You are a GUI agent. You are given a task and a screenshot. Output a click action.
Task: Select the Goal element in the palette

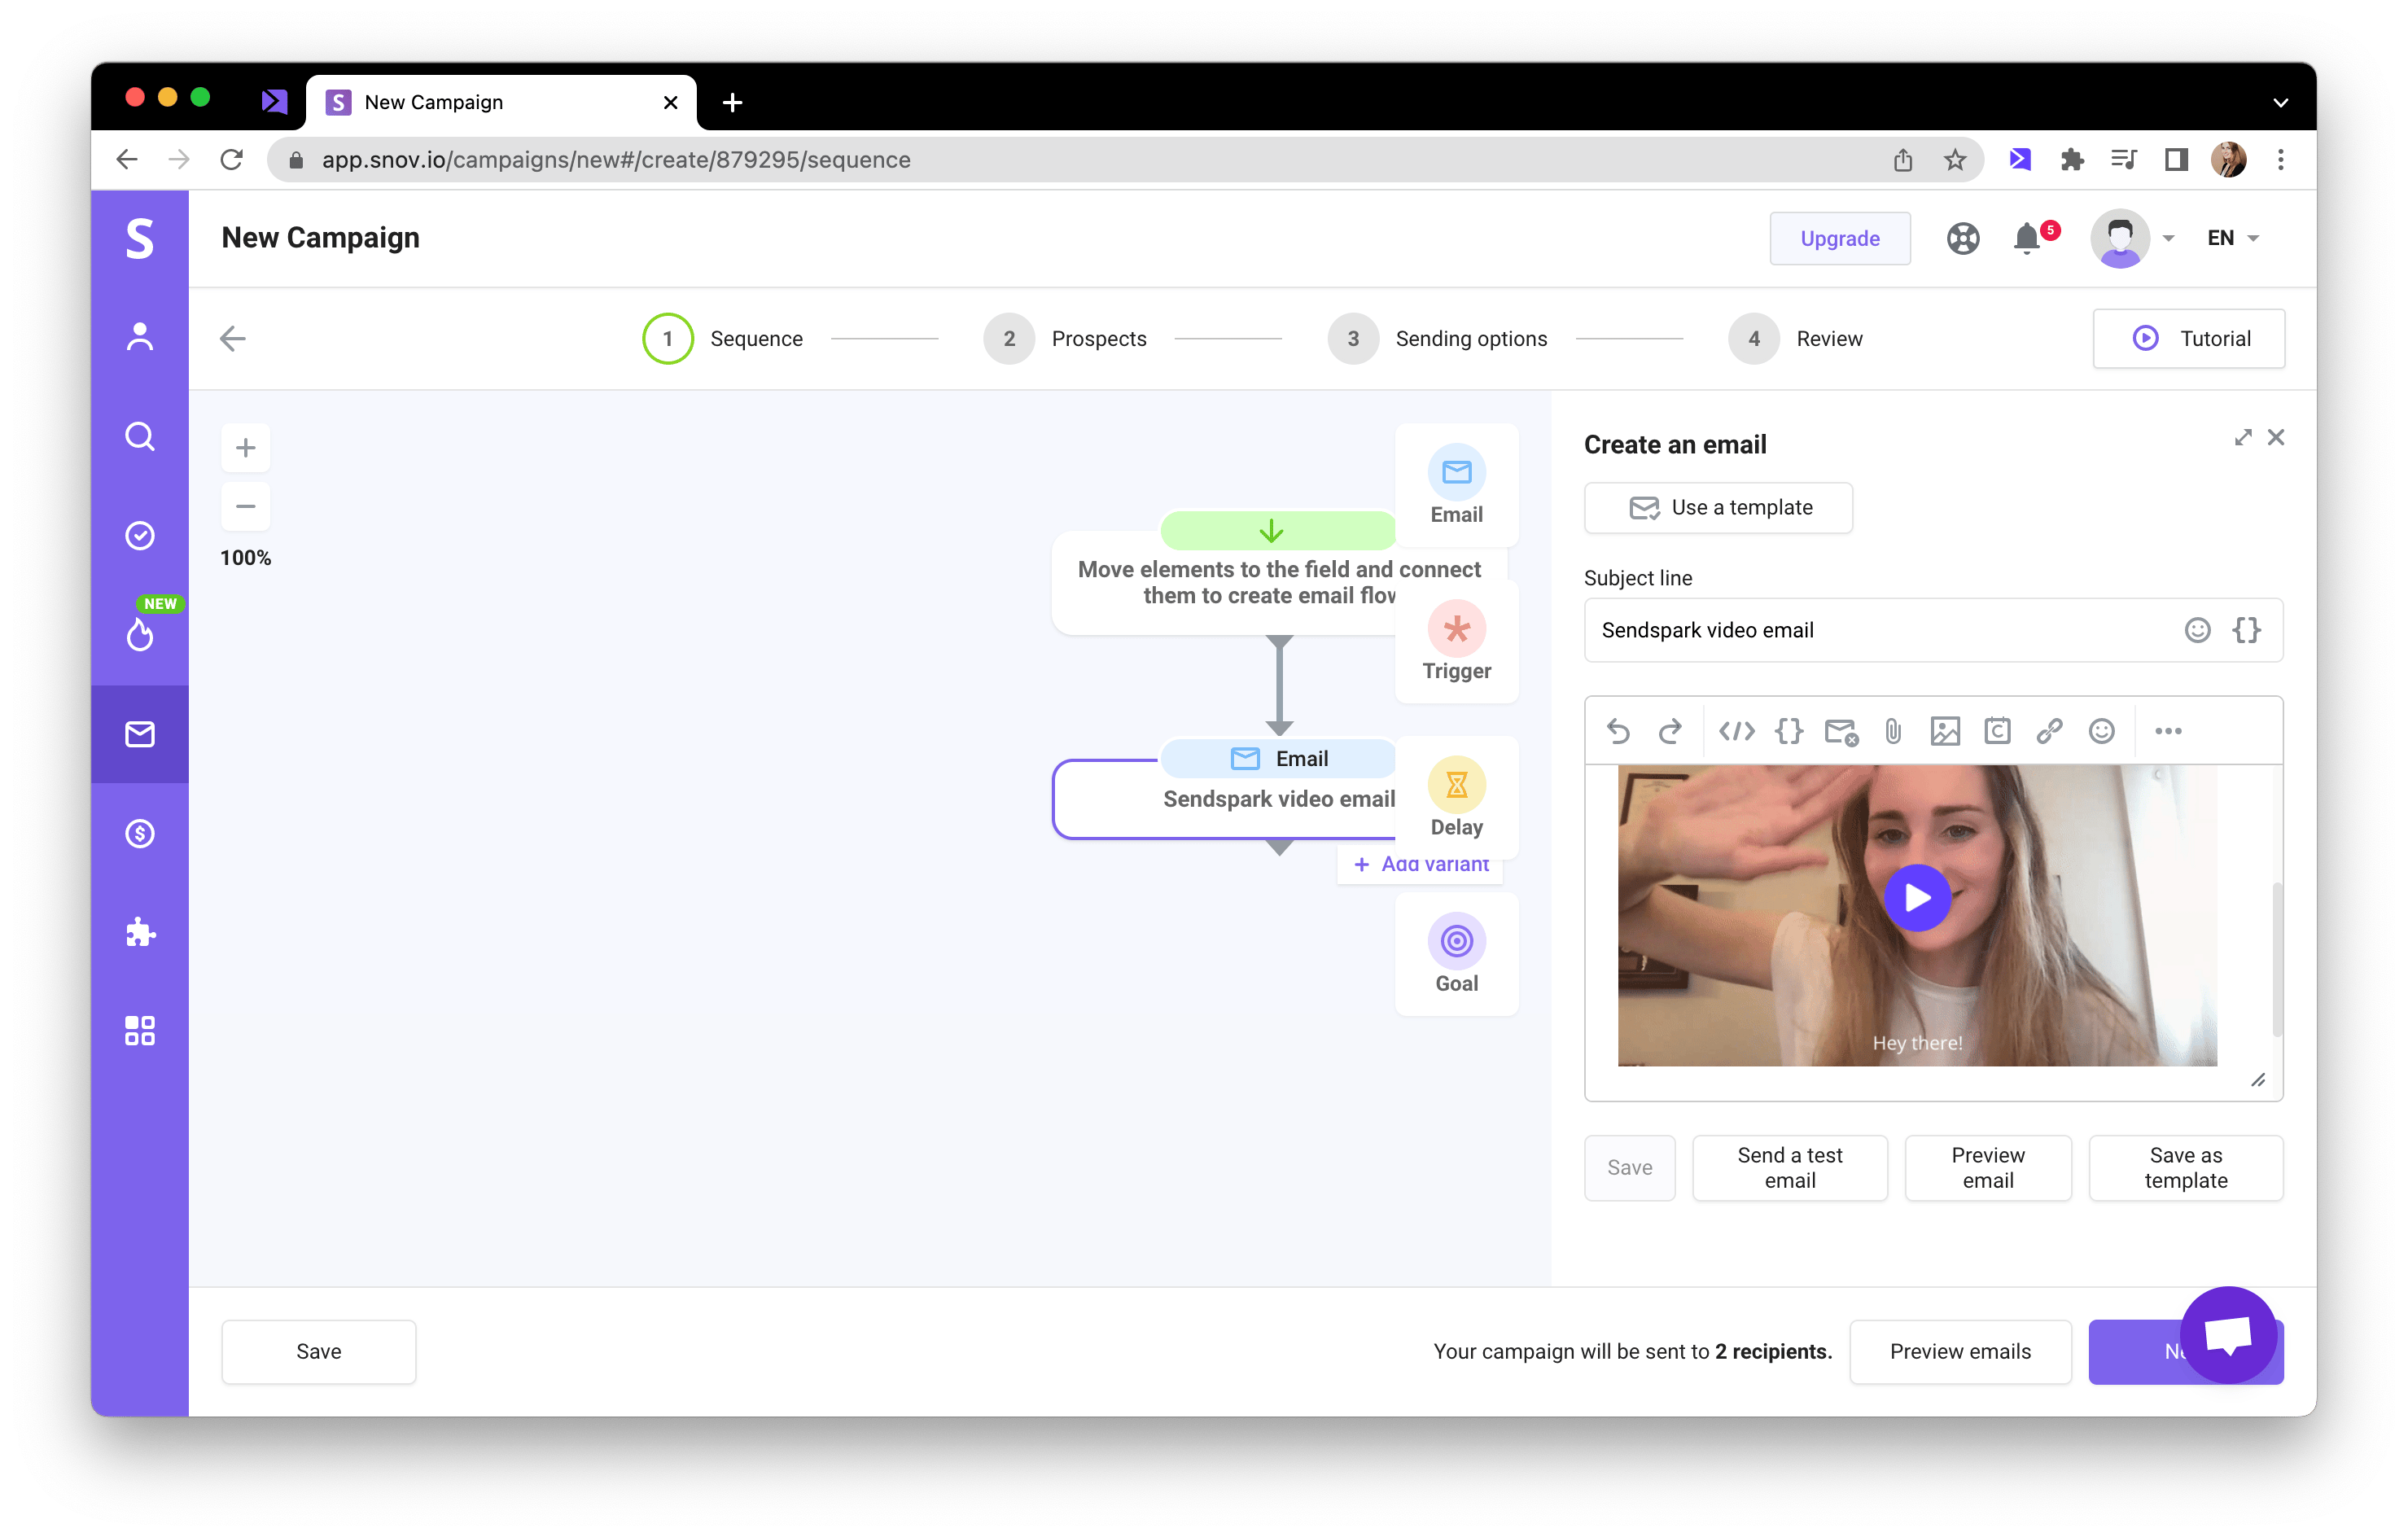1457,954
